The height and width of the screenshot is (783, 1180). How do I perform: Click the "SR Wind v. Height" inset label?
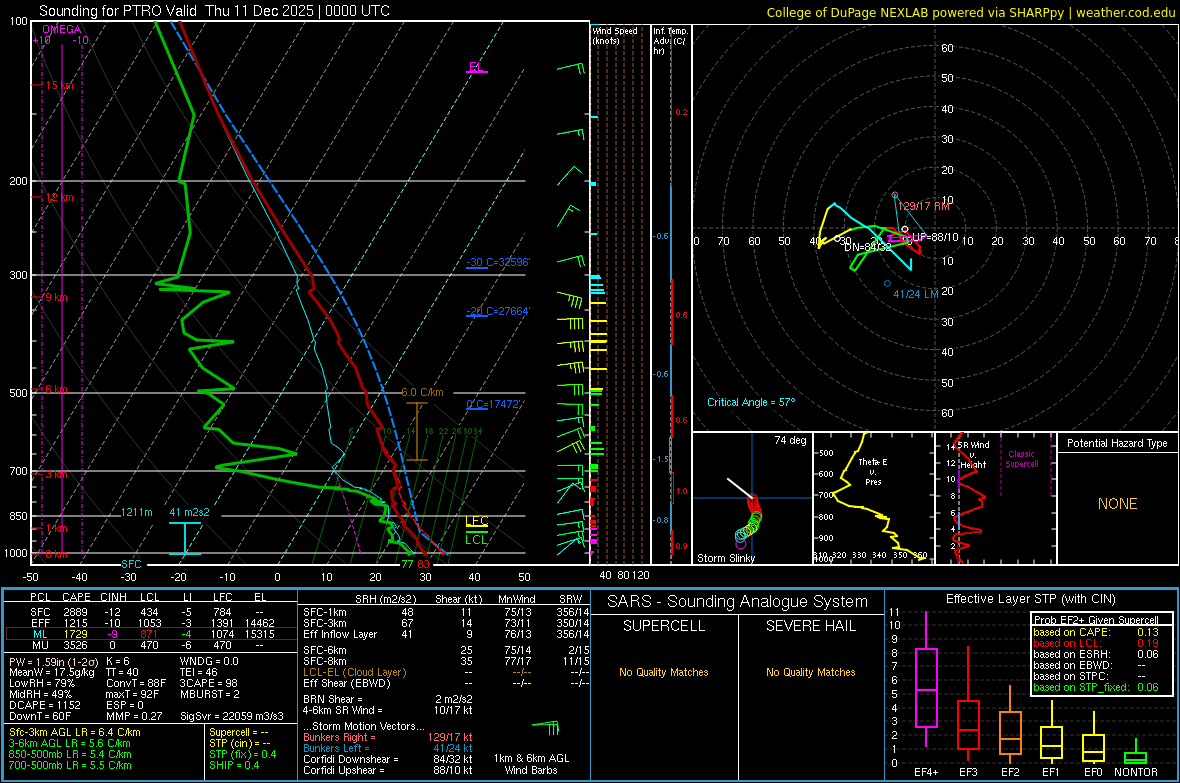973,455
